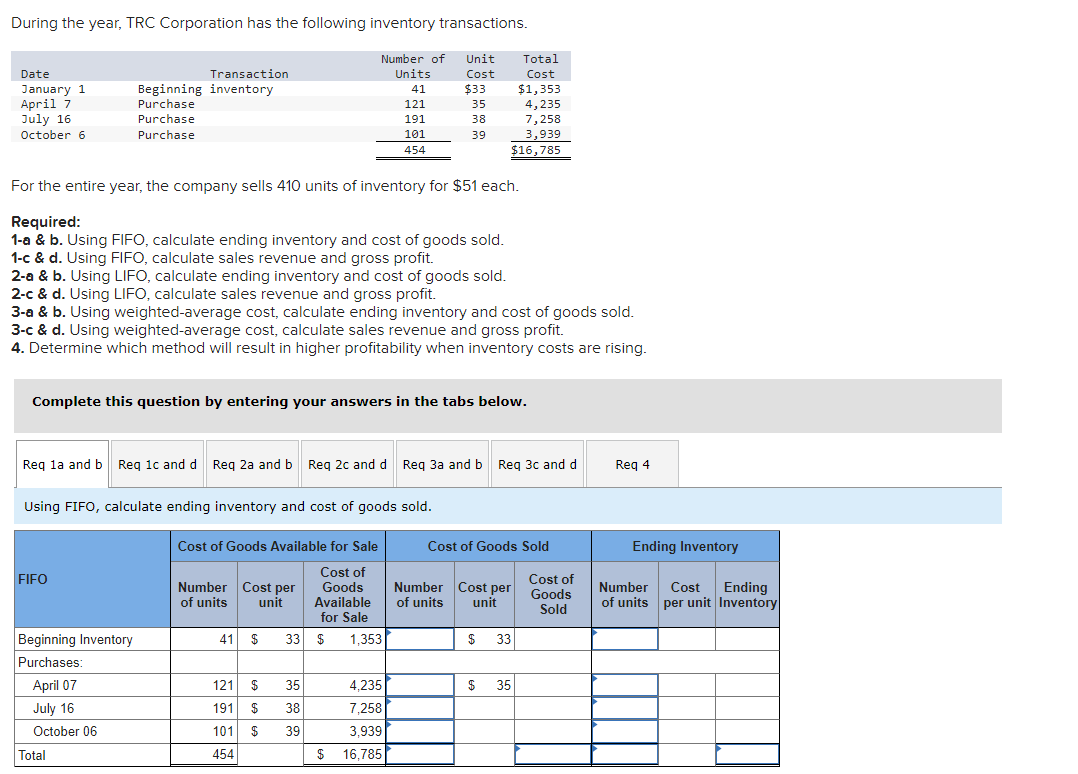Select Total row Ending Inventory amount field
Screen dimensions: 1078x774
(x=747, y=755)
